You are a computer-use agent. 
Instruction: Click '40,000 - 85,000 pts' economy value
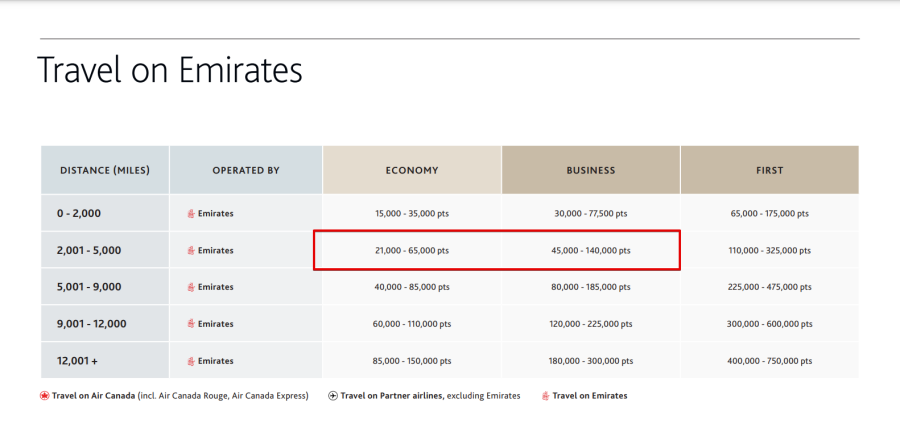tap(412, 287)
